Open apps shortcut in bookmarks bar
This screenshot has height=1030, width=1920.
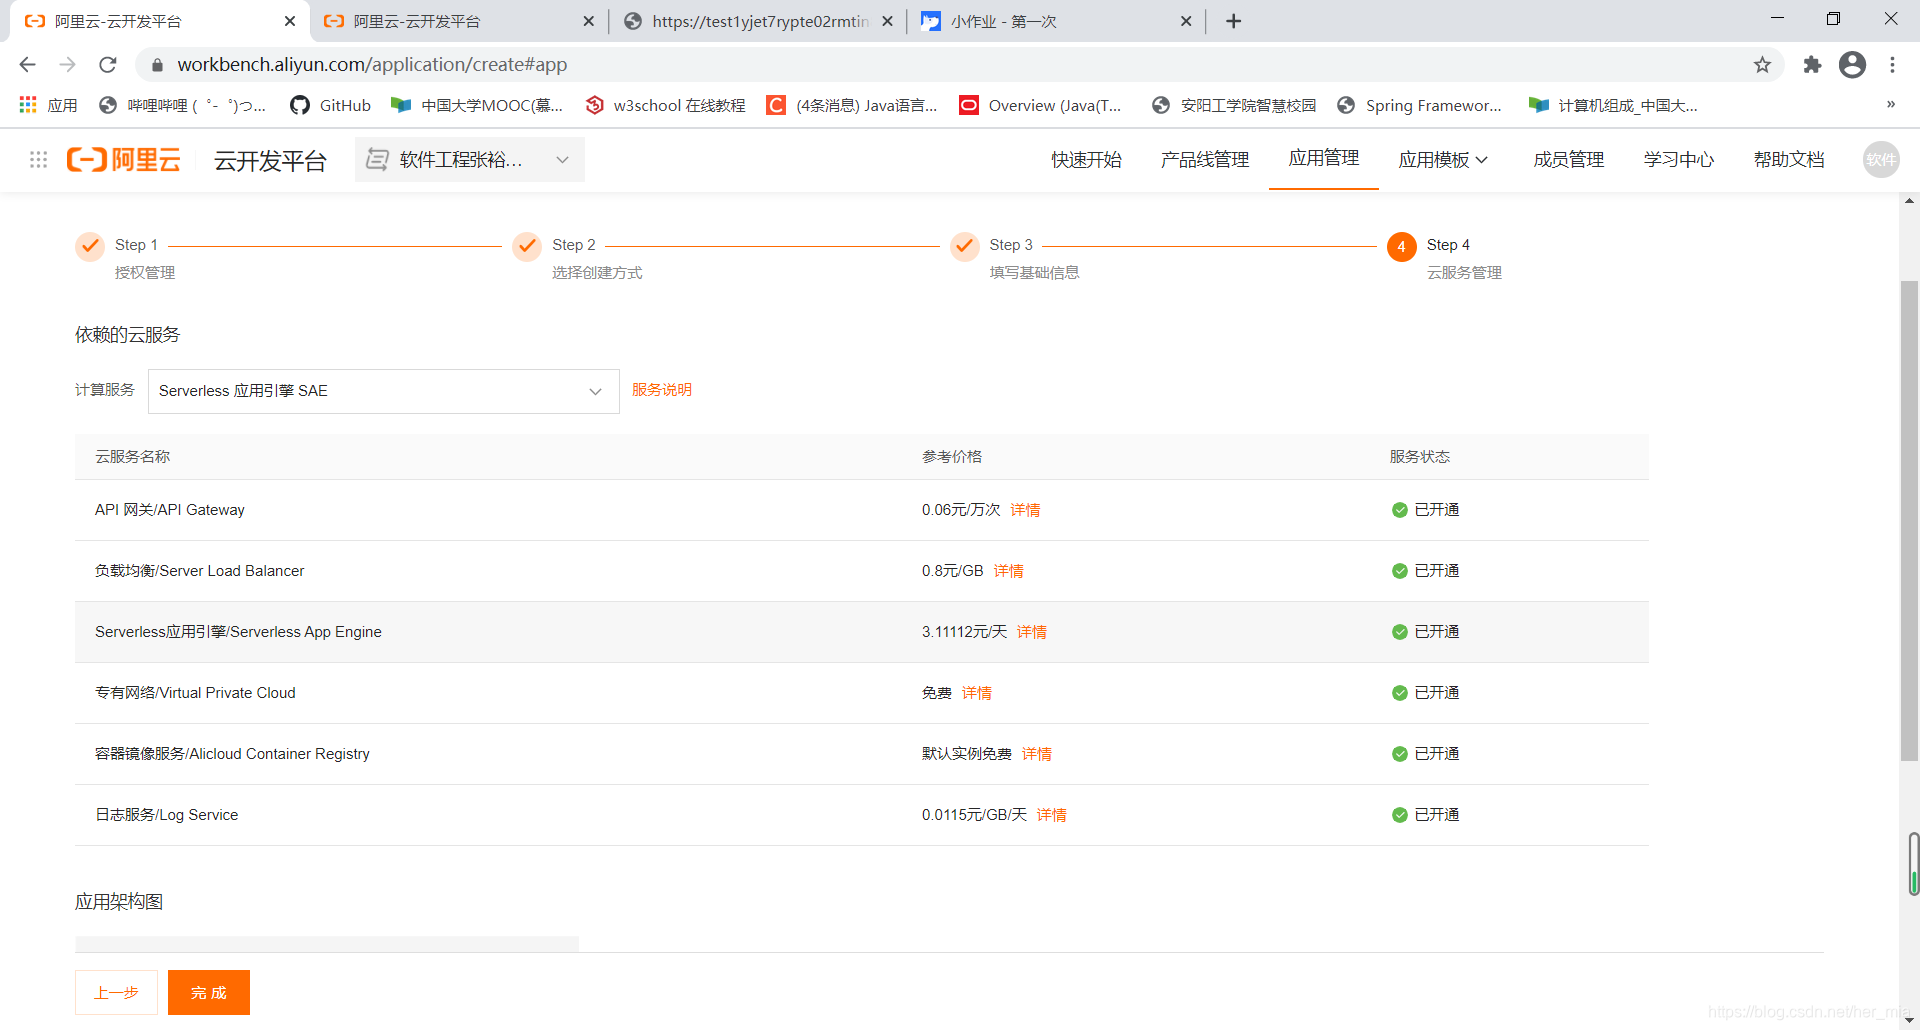coord(48,105)
